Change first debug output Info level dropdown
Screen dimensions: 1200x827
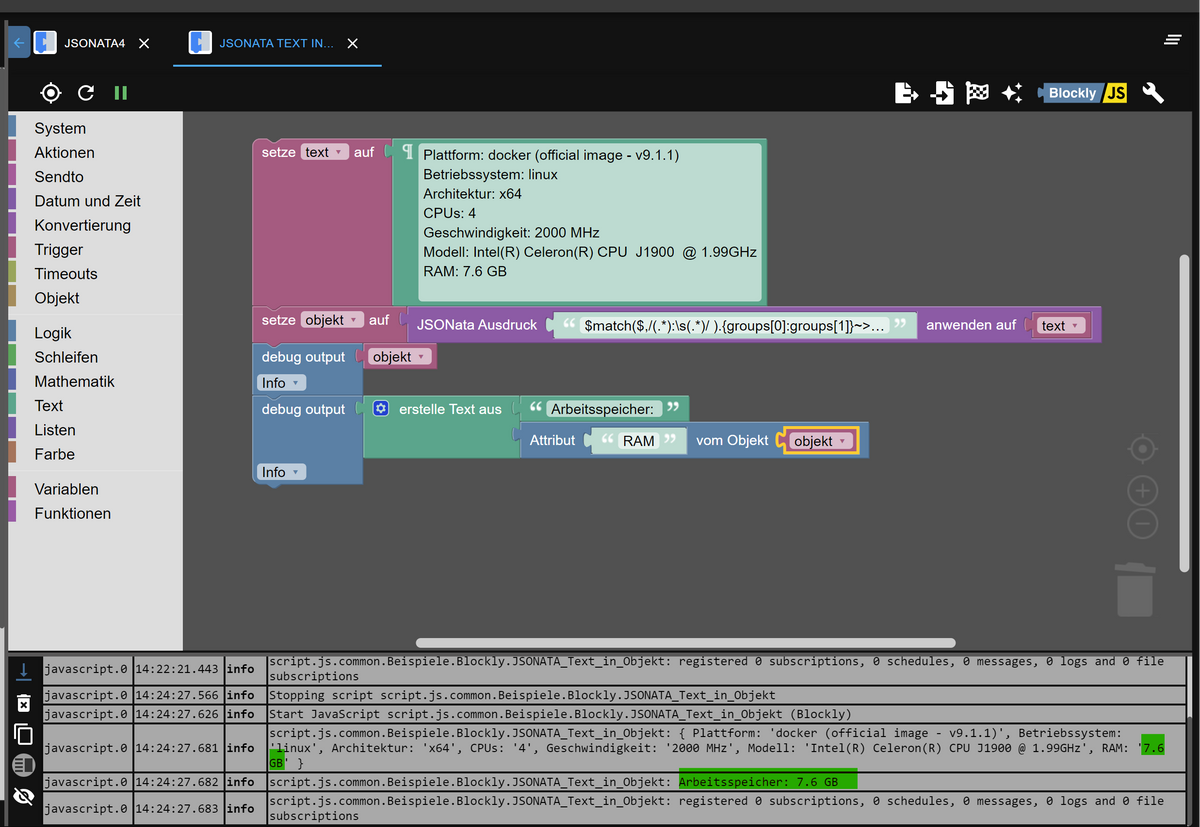[x=281, y=382]
